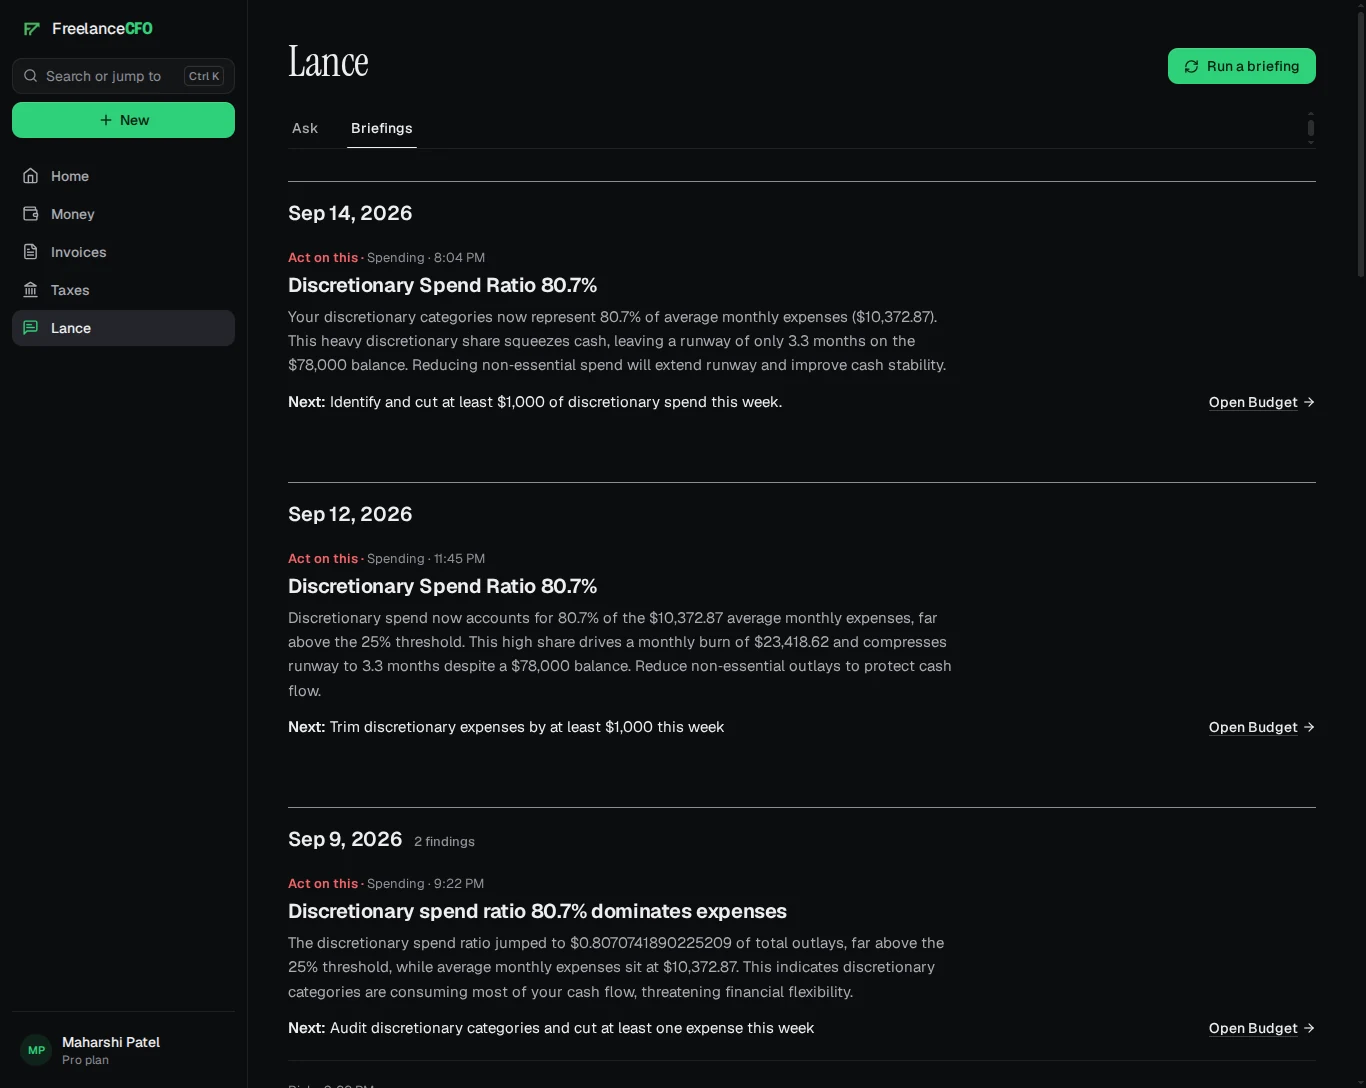Click the '2 findings' label
1366x1088 pixels.
[444, 842]
